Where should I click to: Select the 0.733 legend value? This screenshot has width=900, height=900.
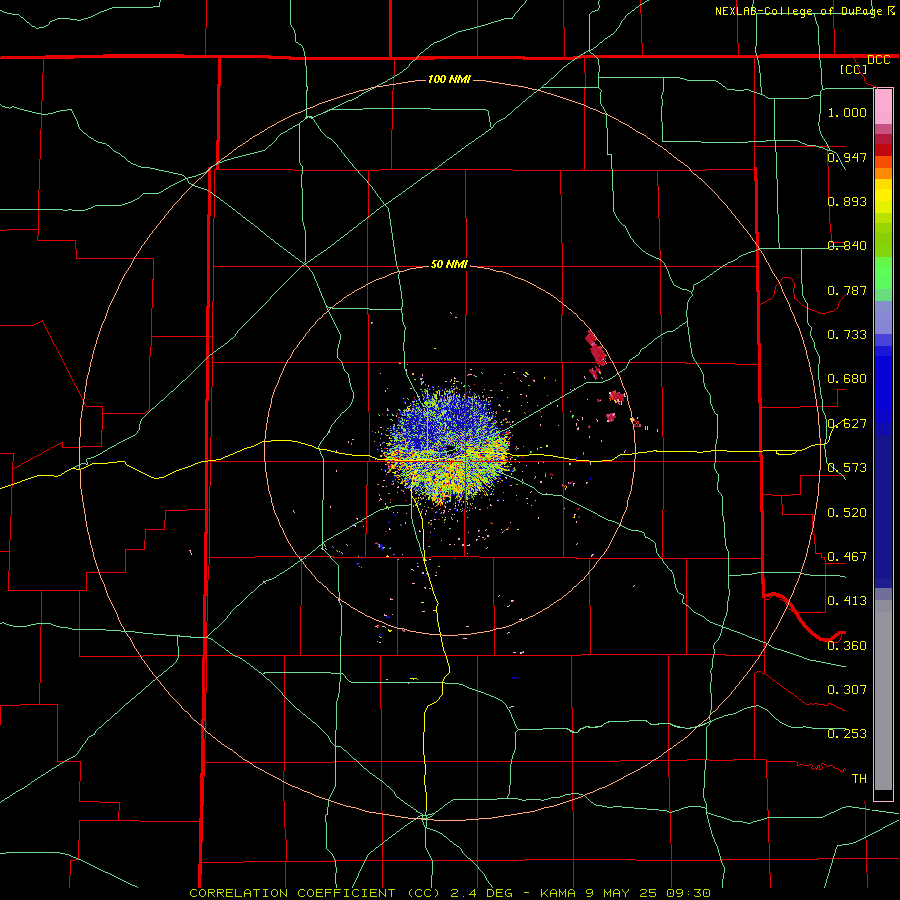pyautogui.click(x=847, y=335)
